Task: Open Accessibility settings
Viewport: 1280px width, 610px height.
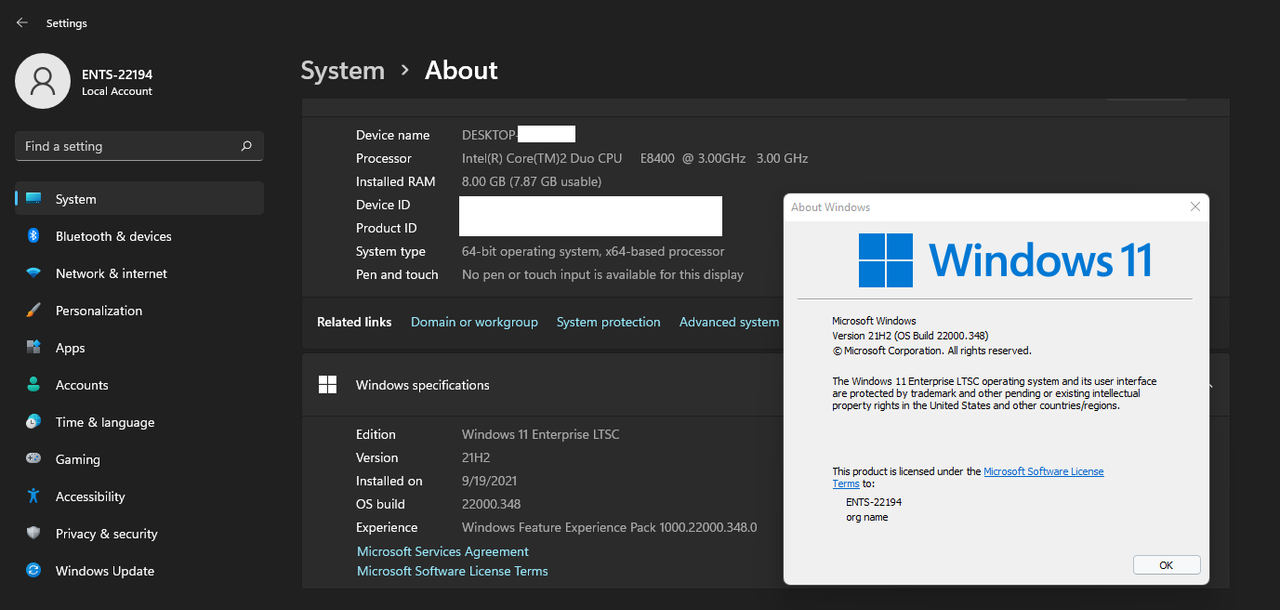Action: pyautogui.click(x=139, y=496)
